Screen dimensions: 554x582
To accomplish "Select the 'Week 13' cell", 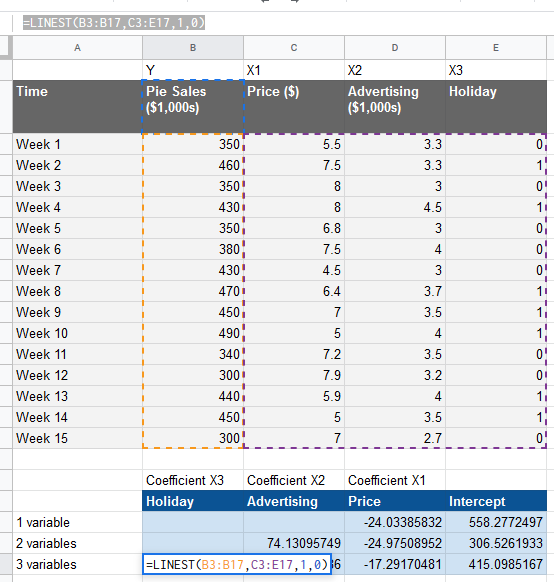I will tap(77, 396).
